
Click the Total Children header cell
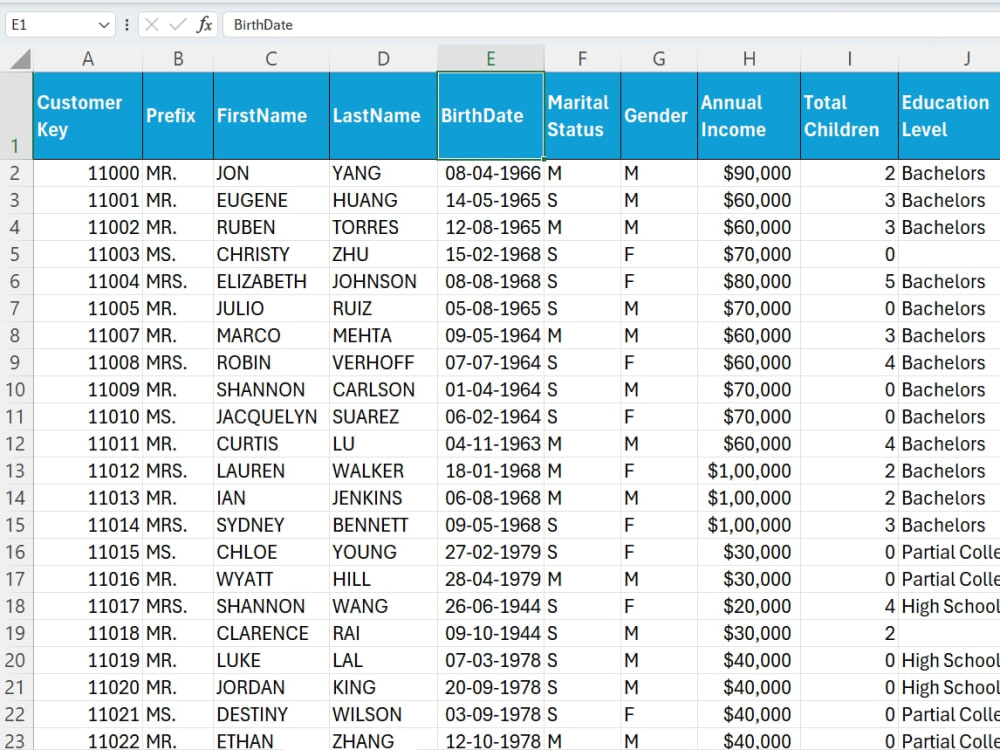pos(849,115)
